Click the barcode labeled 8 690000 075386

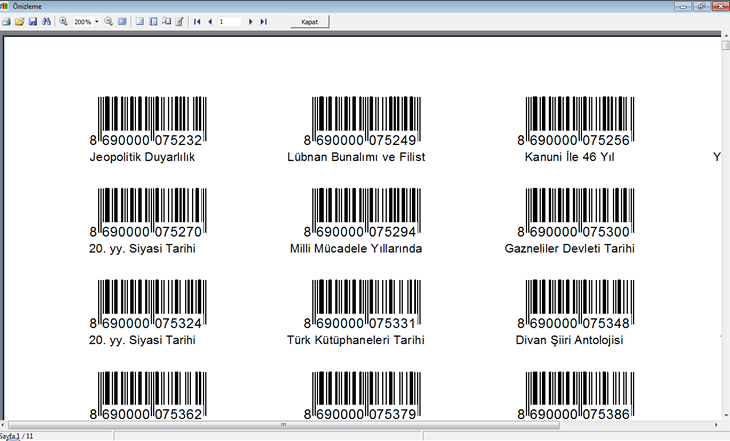575,396
